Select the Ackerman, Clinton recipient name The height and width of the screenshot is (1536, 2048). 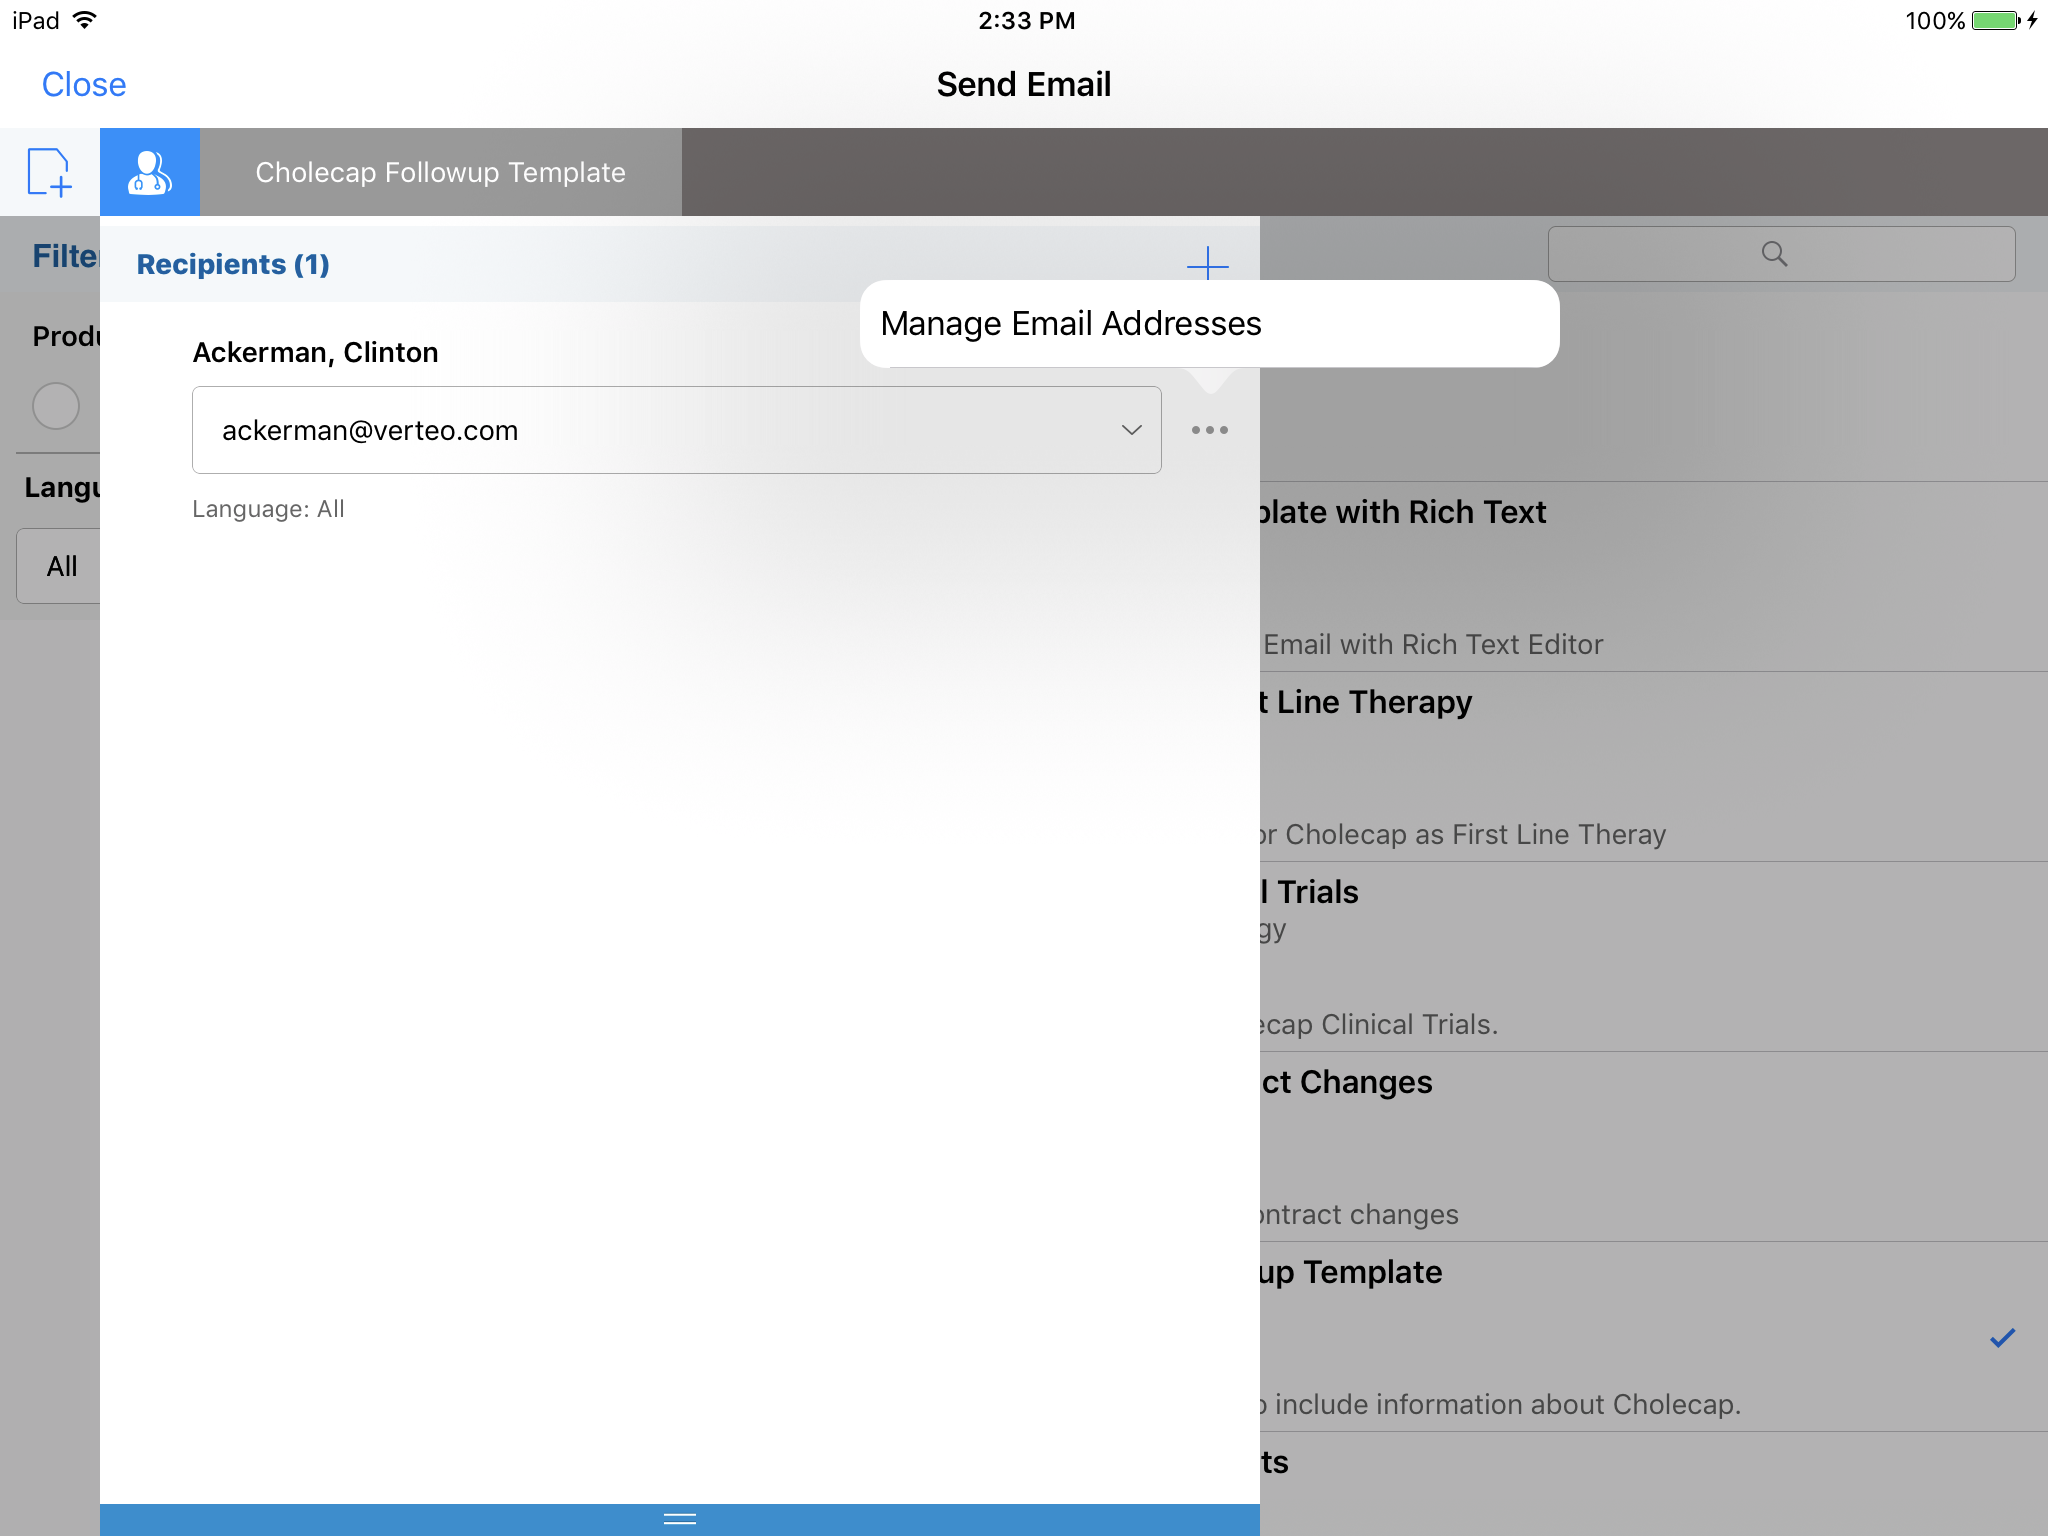coord(315,352)
